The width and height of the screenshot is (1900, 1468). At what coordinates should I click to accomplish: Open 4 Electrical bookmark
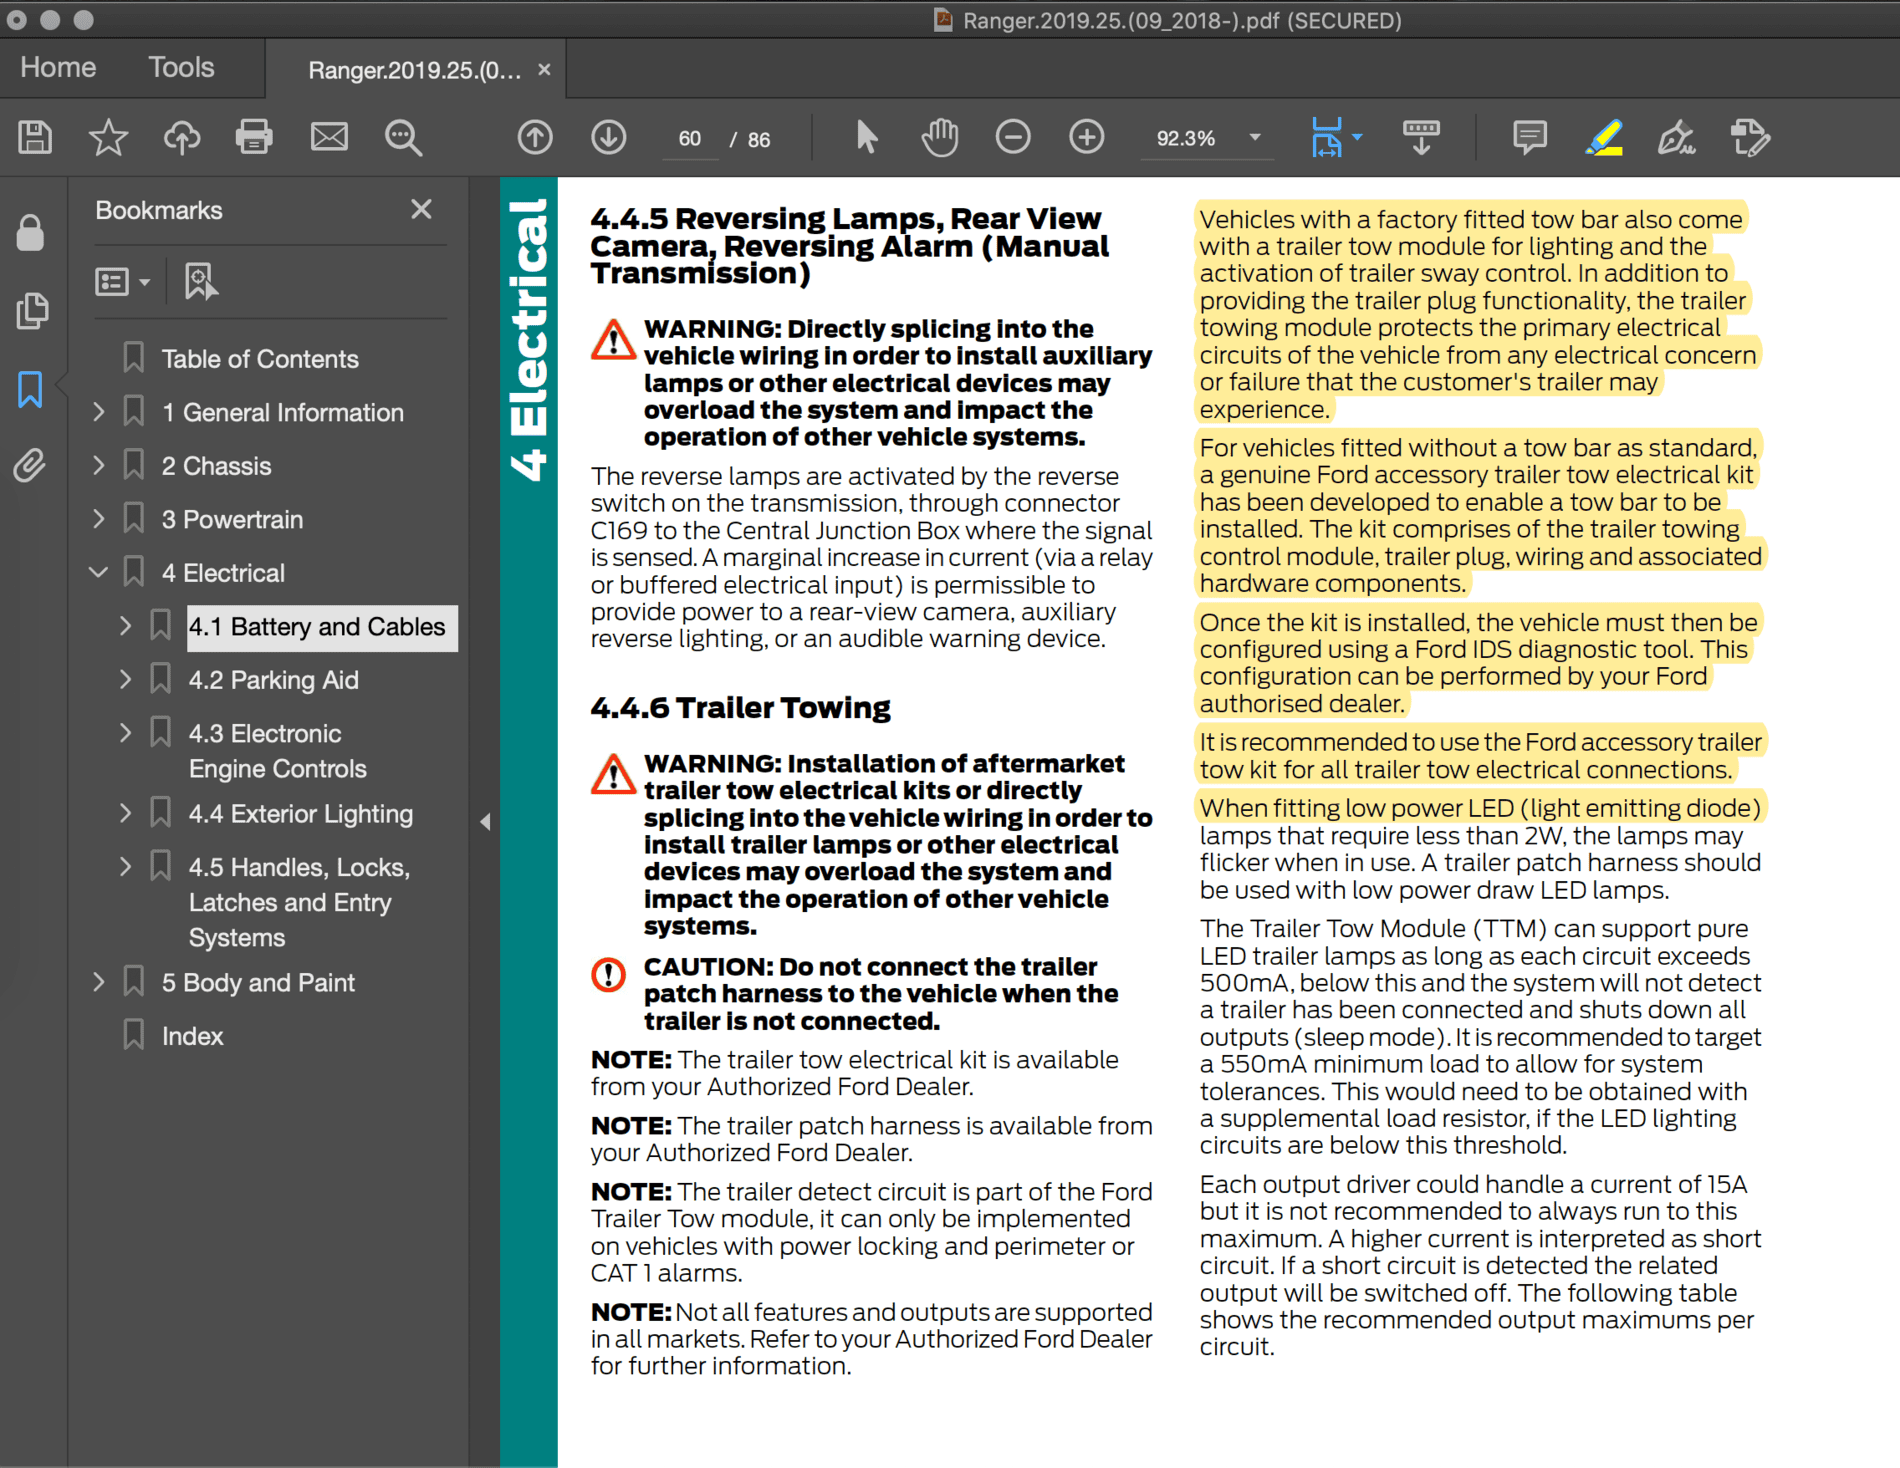[x=223, y=573]
